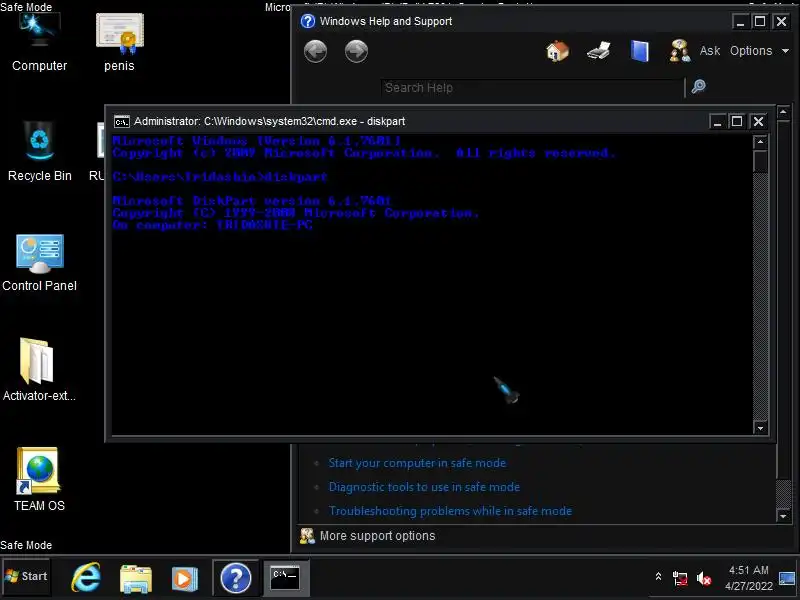Open 'Diagnostic tools to use in safe mode' link

point(424,487)
